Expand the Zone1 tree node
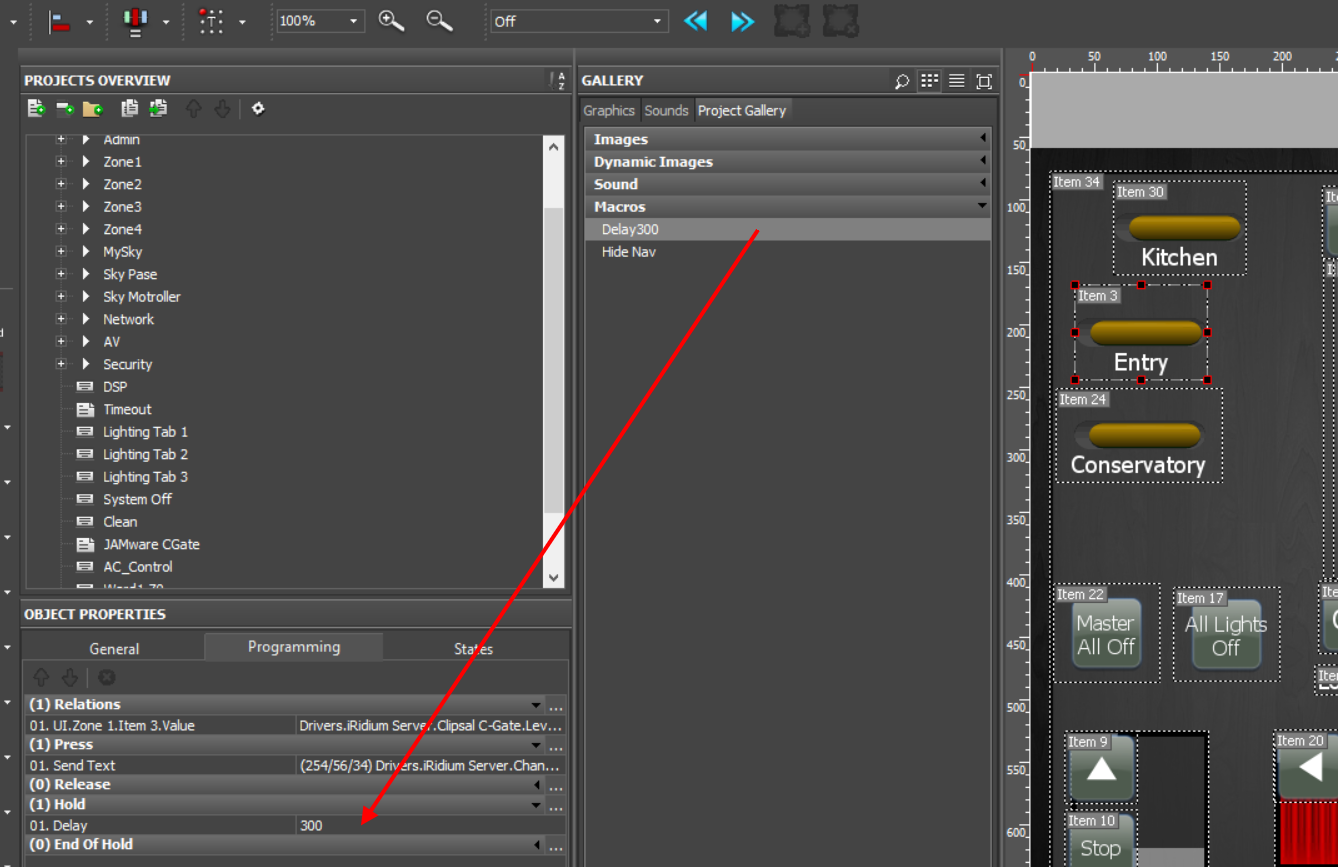Image resolution: width=1338 pixels, height=867 pixels. coord(61,162)
